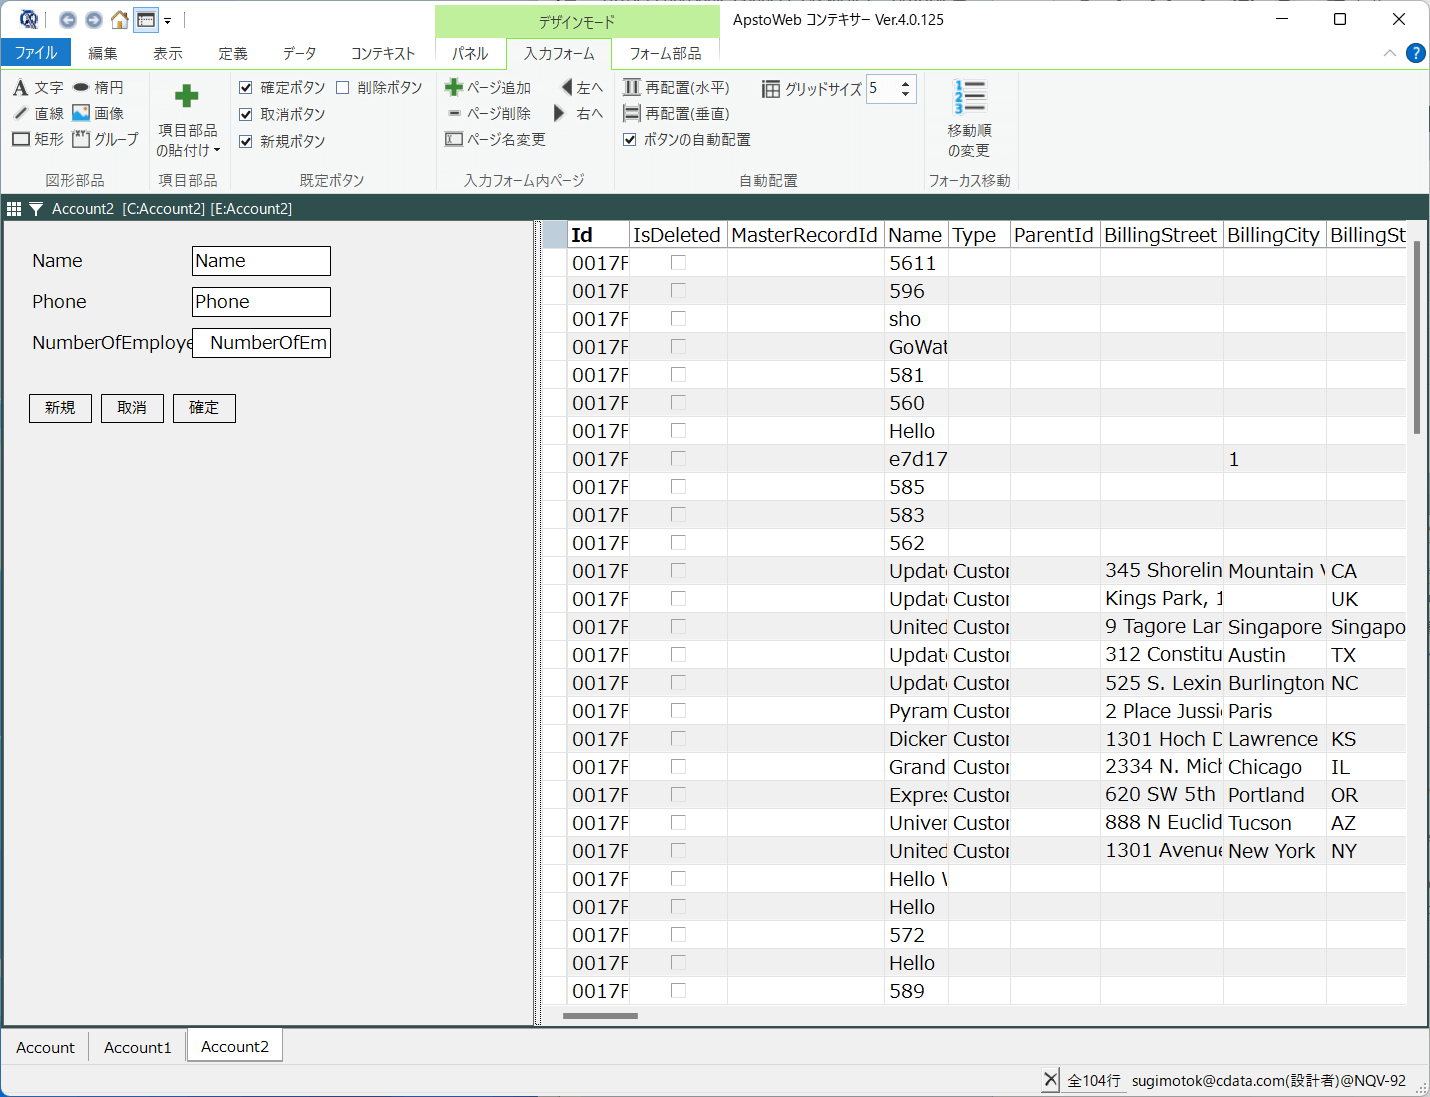Viewport: 1430px width, 1097px height.
Task: Click 再配置(水平) horizontal rearrange
Action: click(677, 88)
